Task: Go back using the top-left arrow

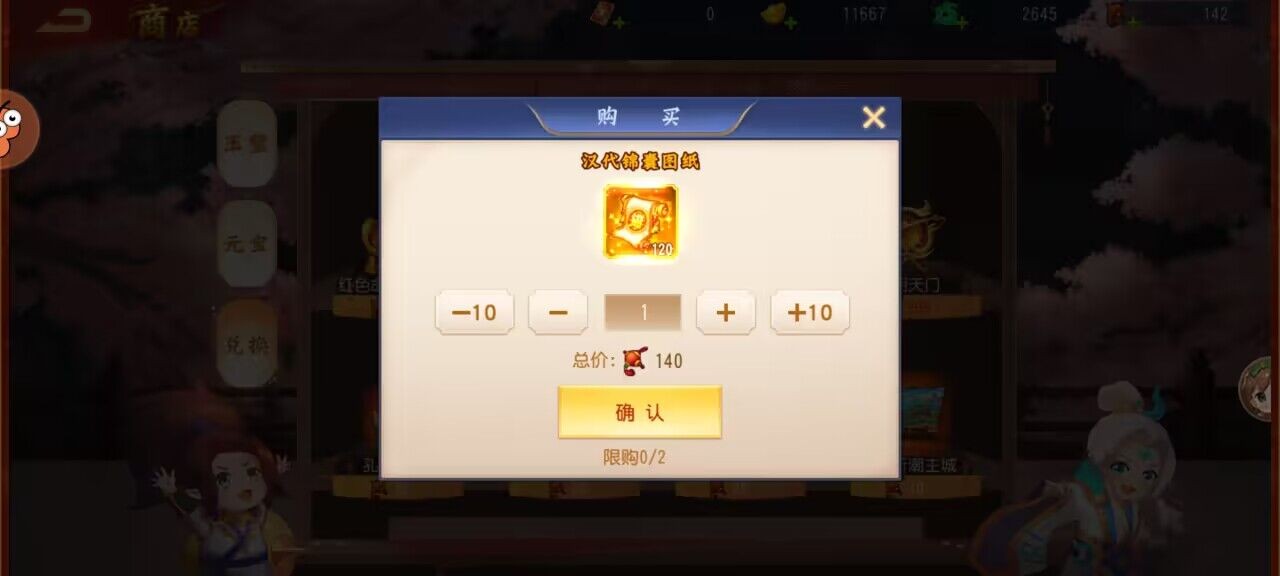Action: pos(64,19)
